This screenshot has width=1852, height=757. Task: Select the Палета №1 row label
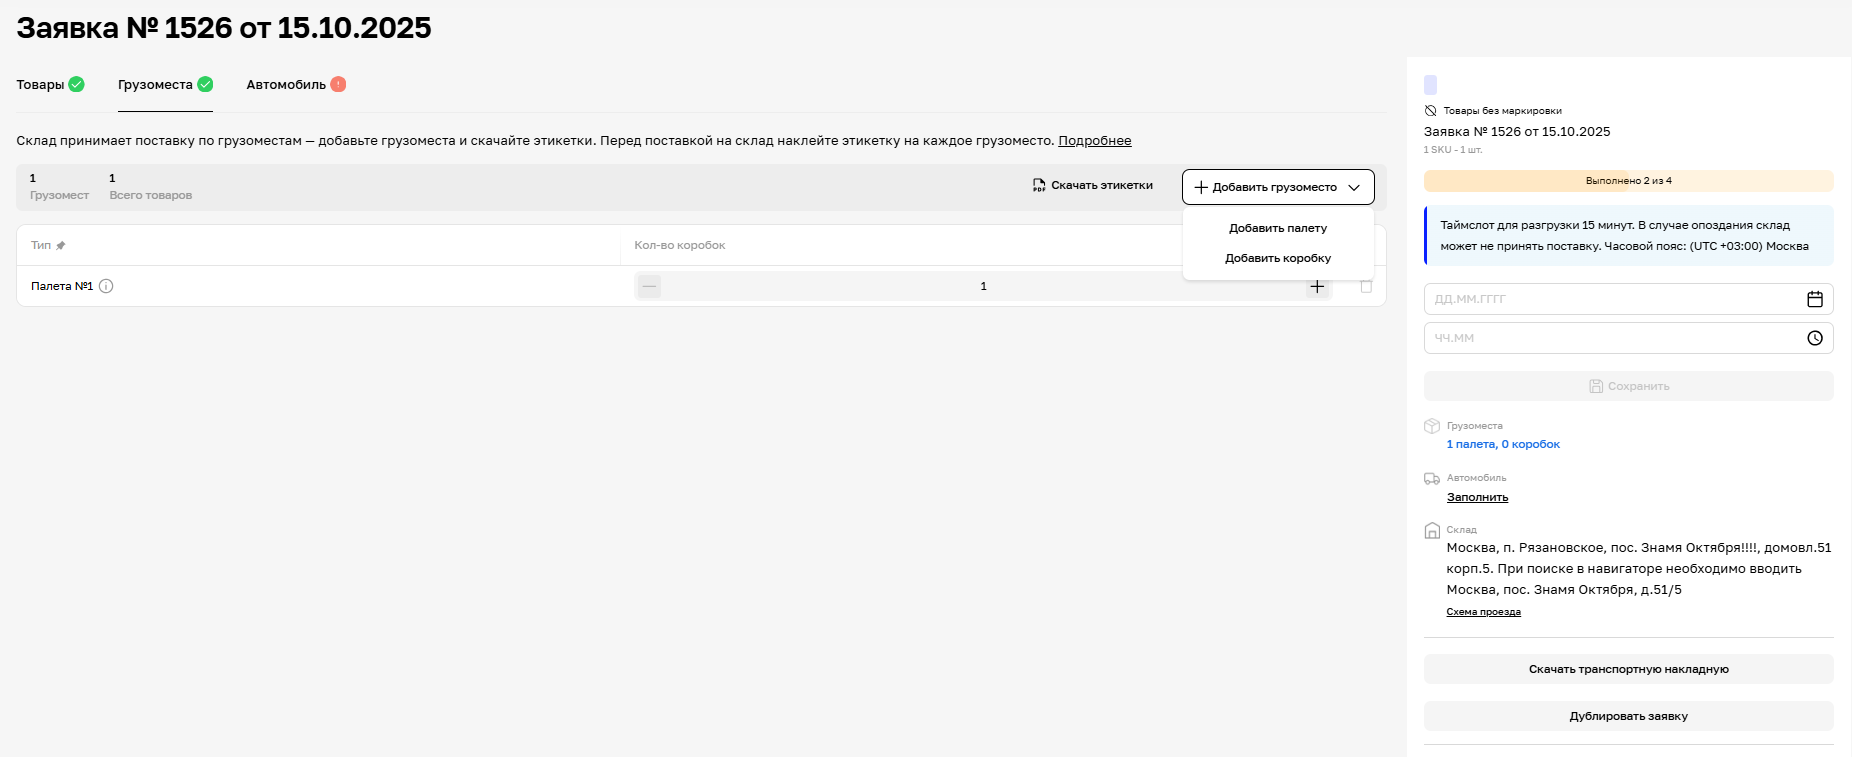[x=62, y=286]
